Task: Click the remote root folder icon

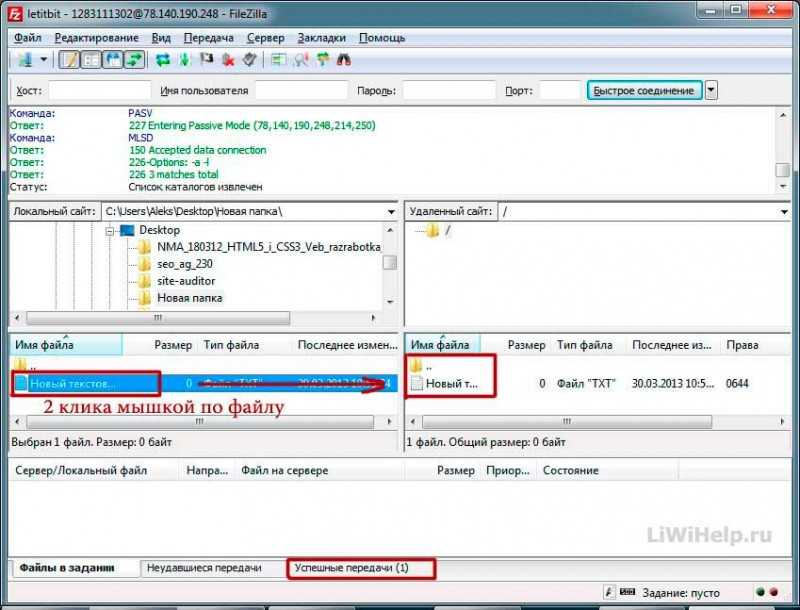Action: click(433, 231)
